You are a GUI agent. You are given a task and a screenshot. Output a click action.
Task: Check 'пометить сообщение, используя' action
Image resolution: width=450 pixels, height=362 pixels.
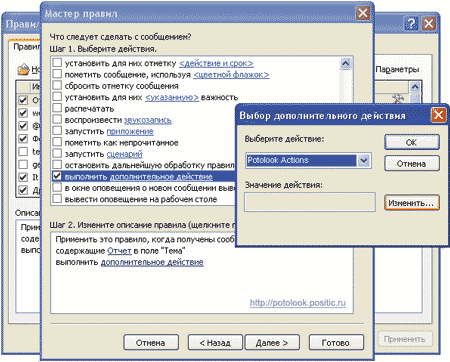click(x=57, y=74)
